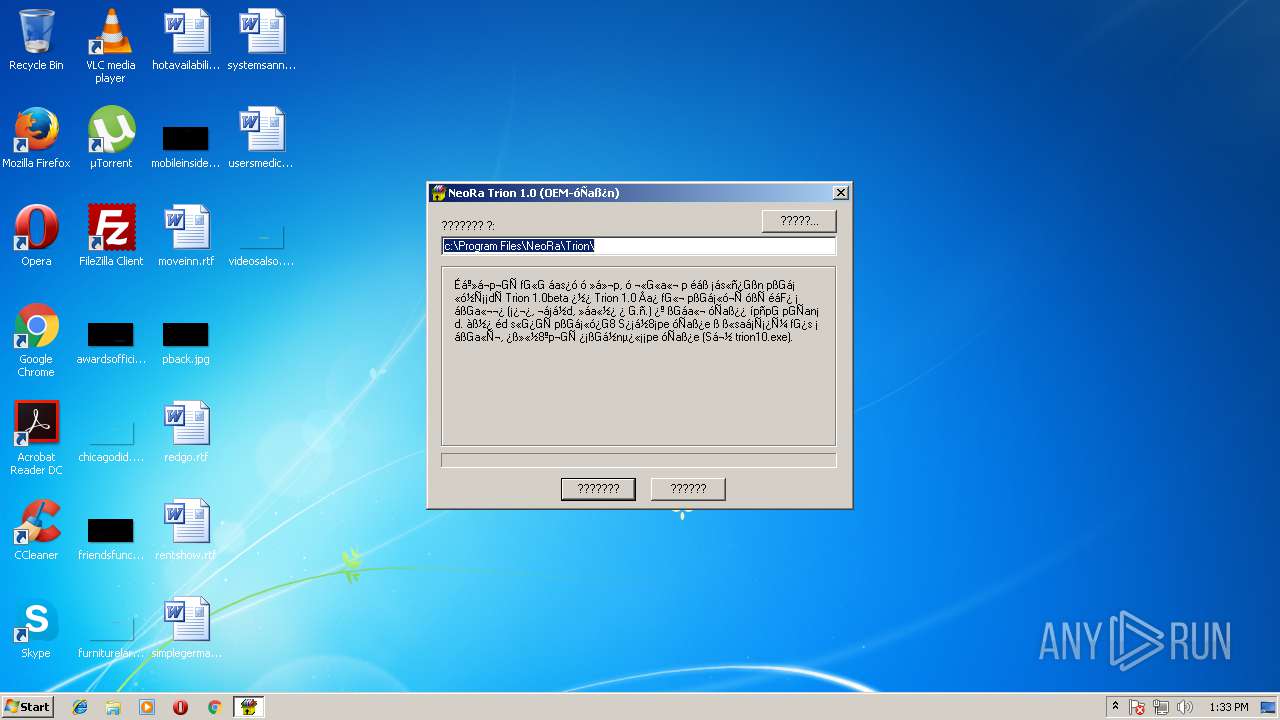Open the network tray icon
This screenshot has width=1280, height=720.
coord(1161,707)
